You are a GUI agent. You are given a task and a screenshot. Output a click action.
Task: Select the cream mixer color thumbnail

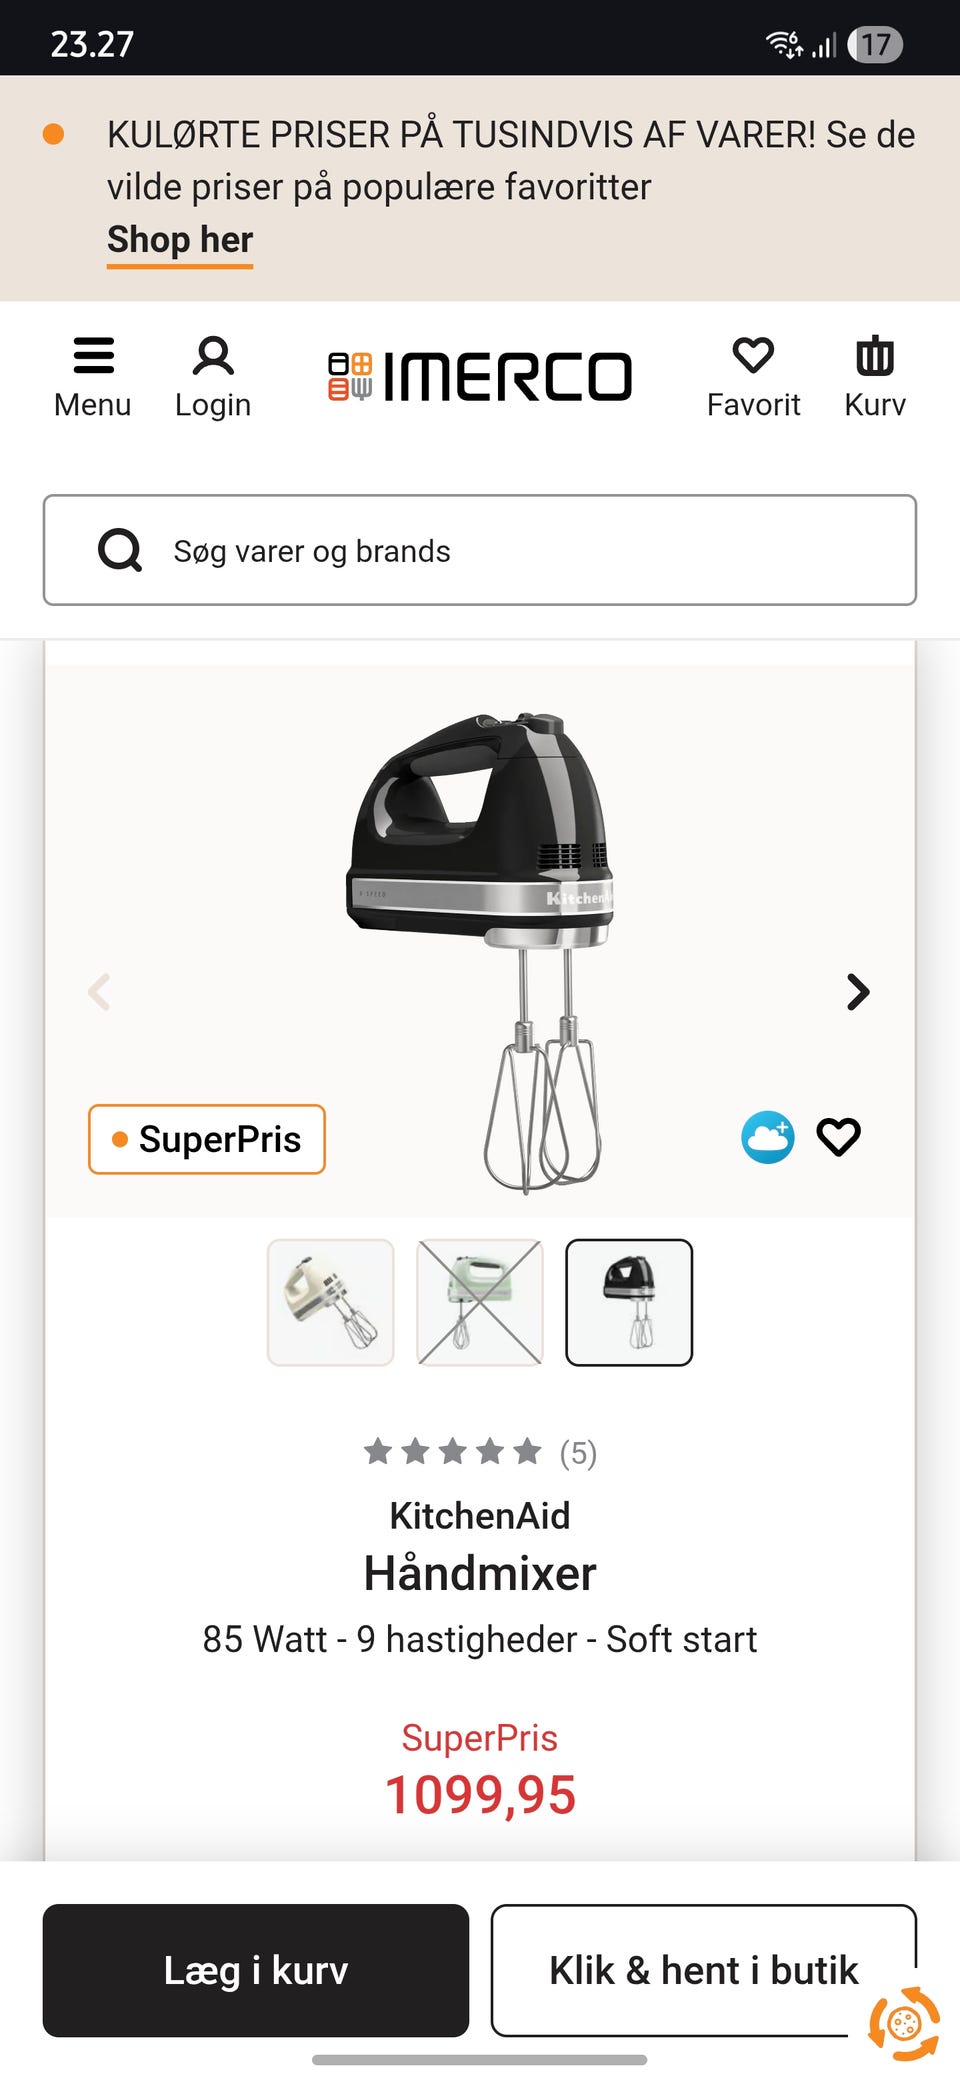pyautogui.click(x=331, y=1302)
